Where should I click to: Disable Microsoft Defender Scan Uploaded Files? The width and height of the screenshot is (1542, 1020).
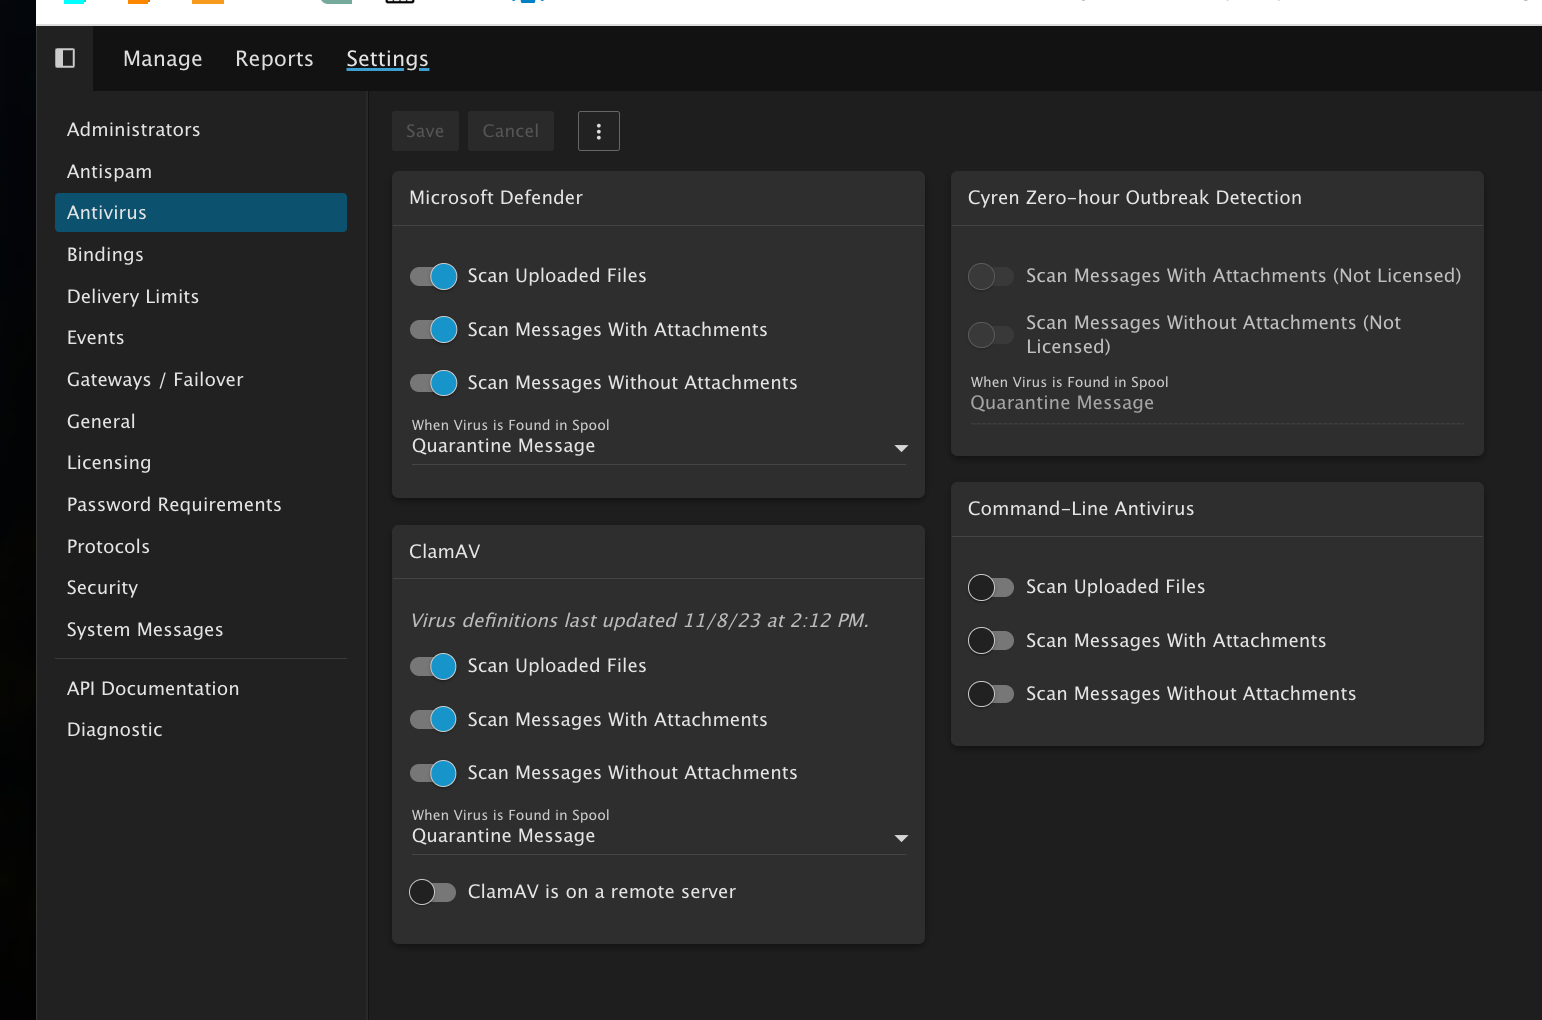433,276
